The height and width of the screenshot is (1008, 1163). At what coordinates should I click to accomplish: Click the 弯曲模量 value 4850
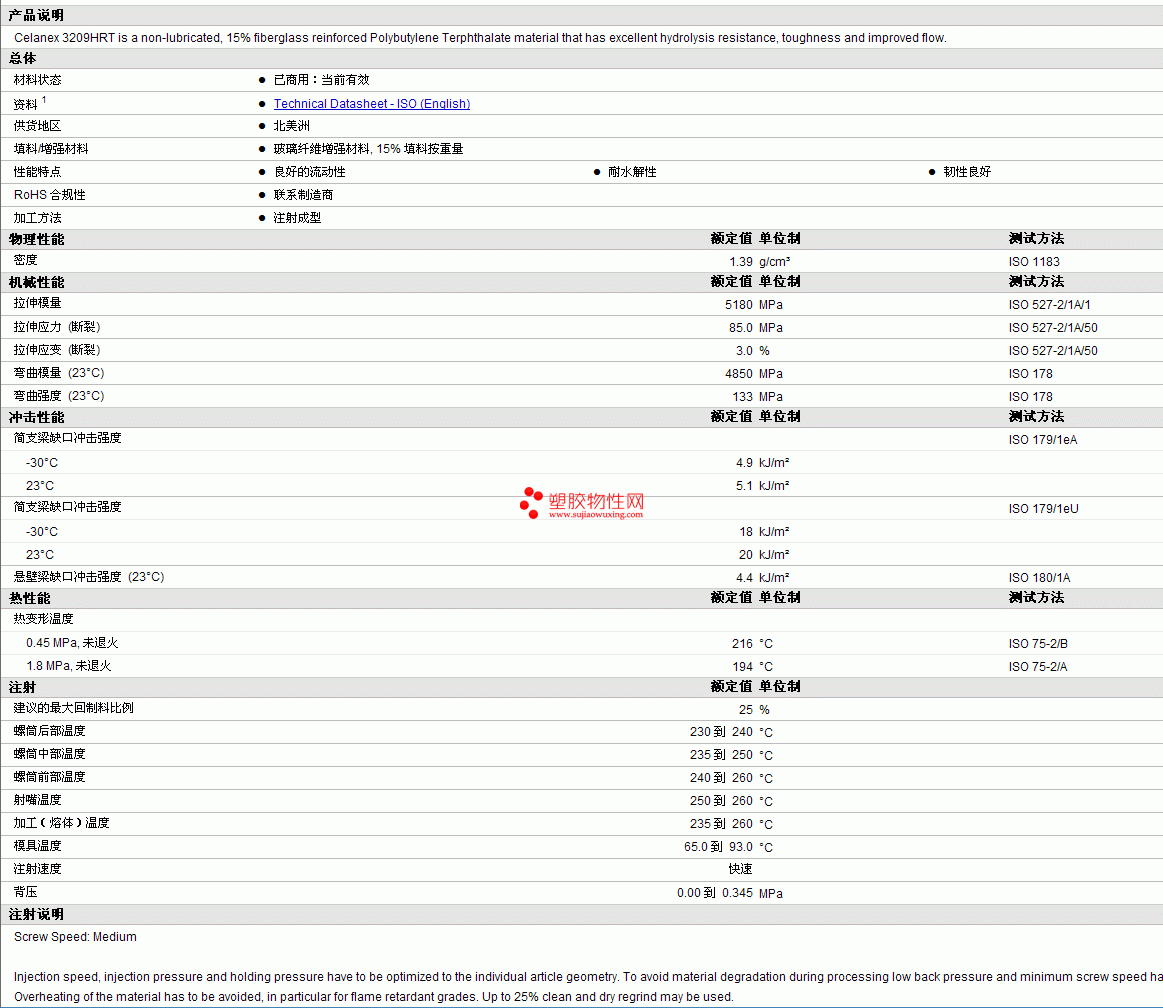pos(739,374)
